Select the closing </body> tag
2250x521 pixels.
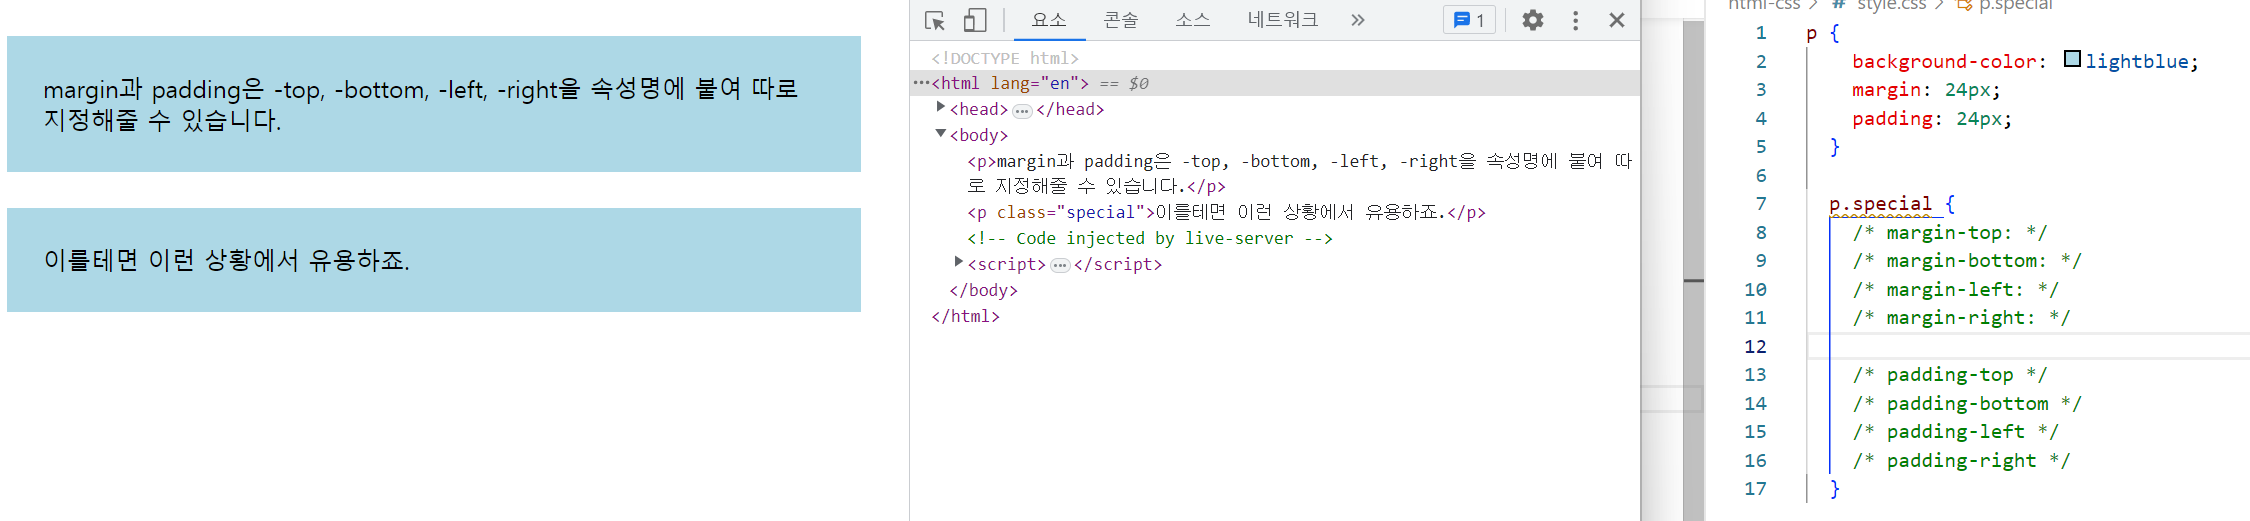[983, 290]
